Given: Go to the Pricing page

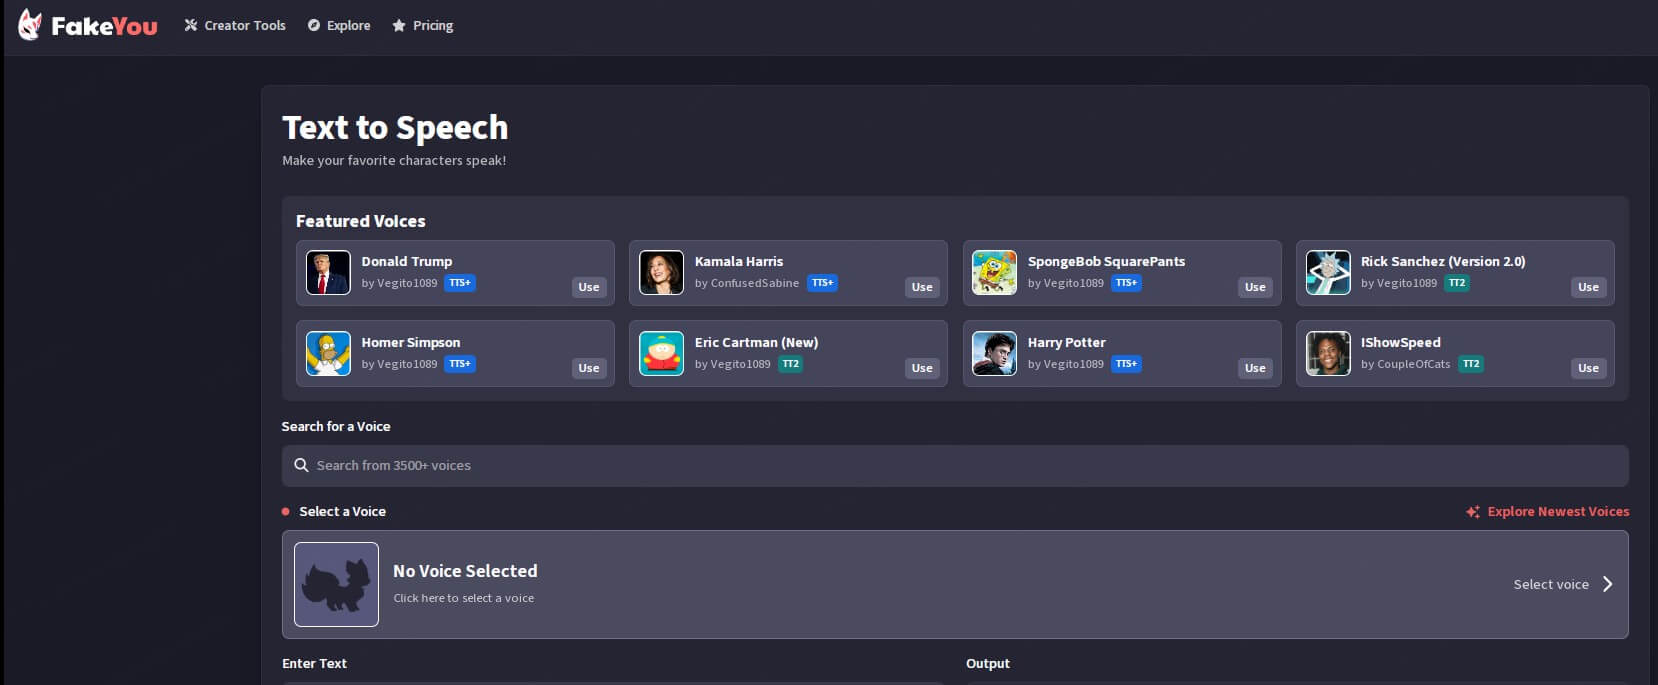Looking at the screenshot, I should 423,26.
